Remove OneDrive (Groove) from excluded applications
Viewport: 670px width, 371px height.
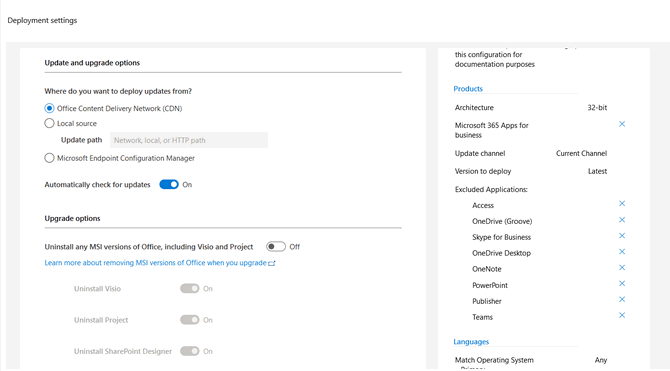pyautogui.click(x=622, y=220)
